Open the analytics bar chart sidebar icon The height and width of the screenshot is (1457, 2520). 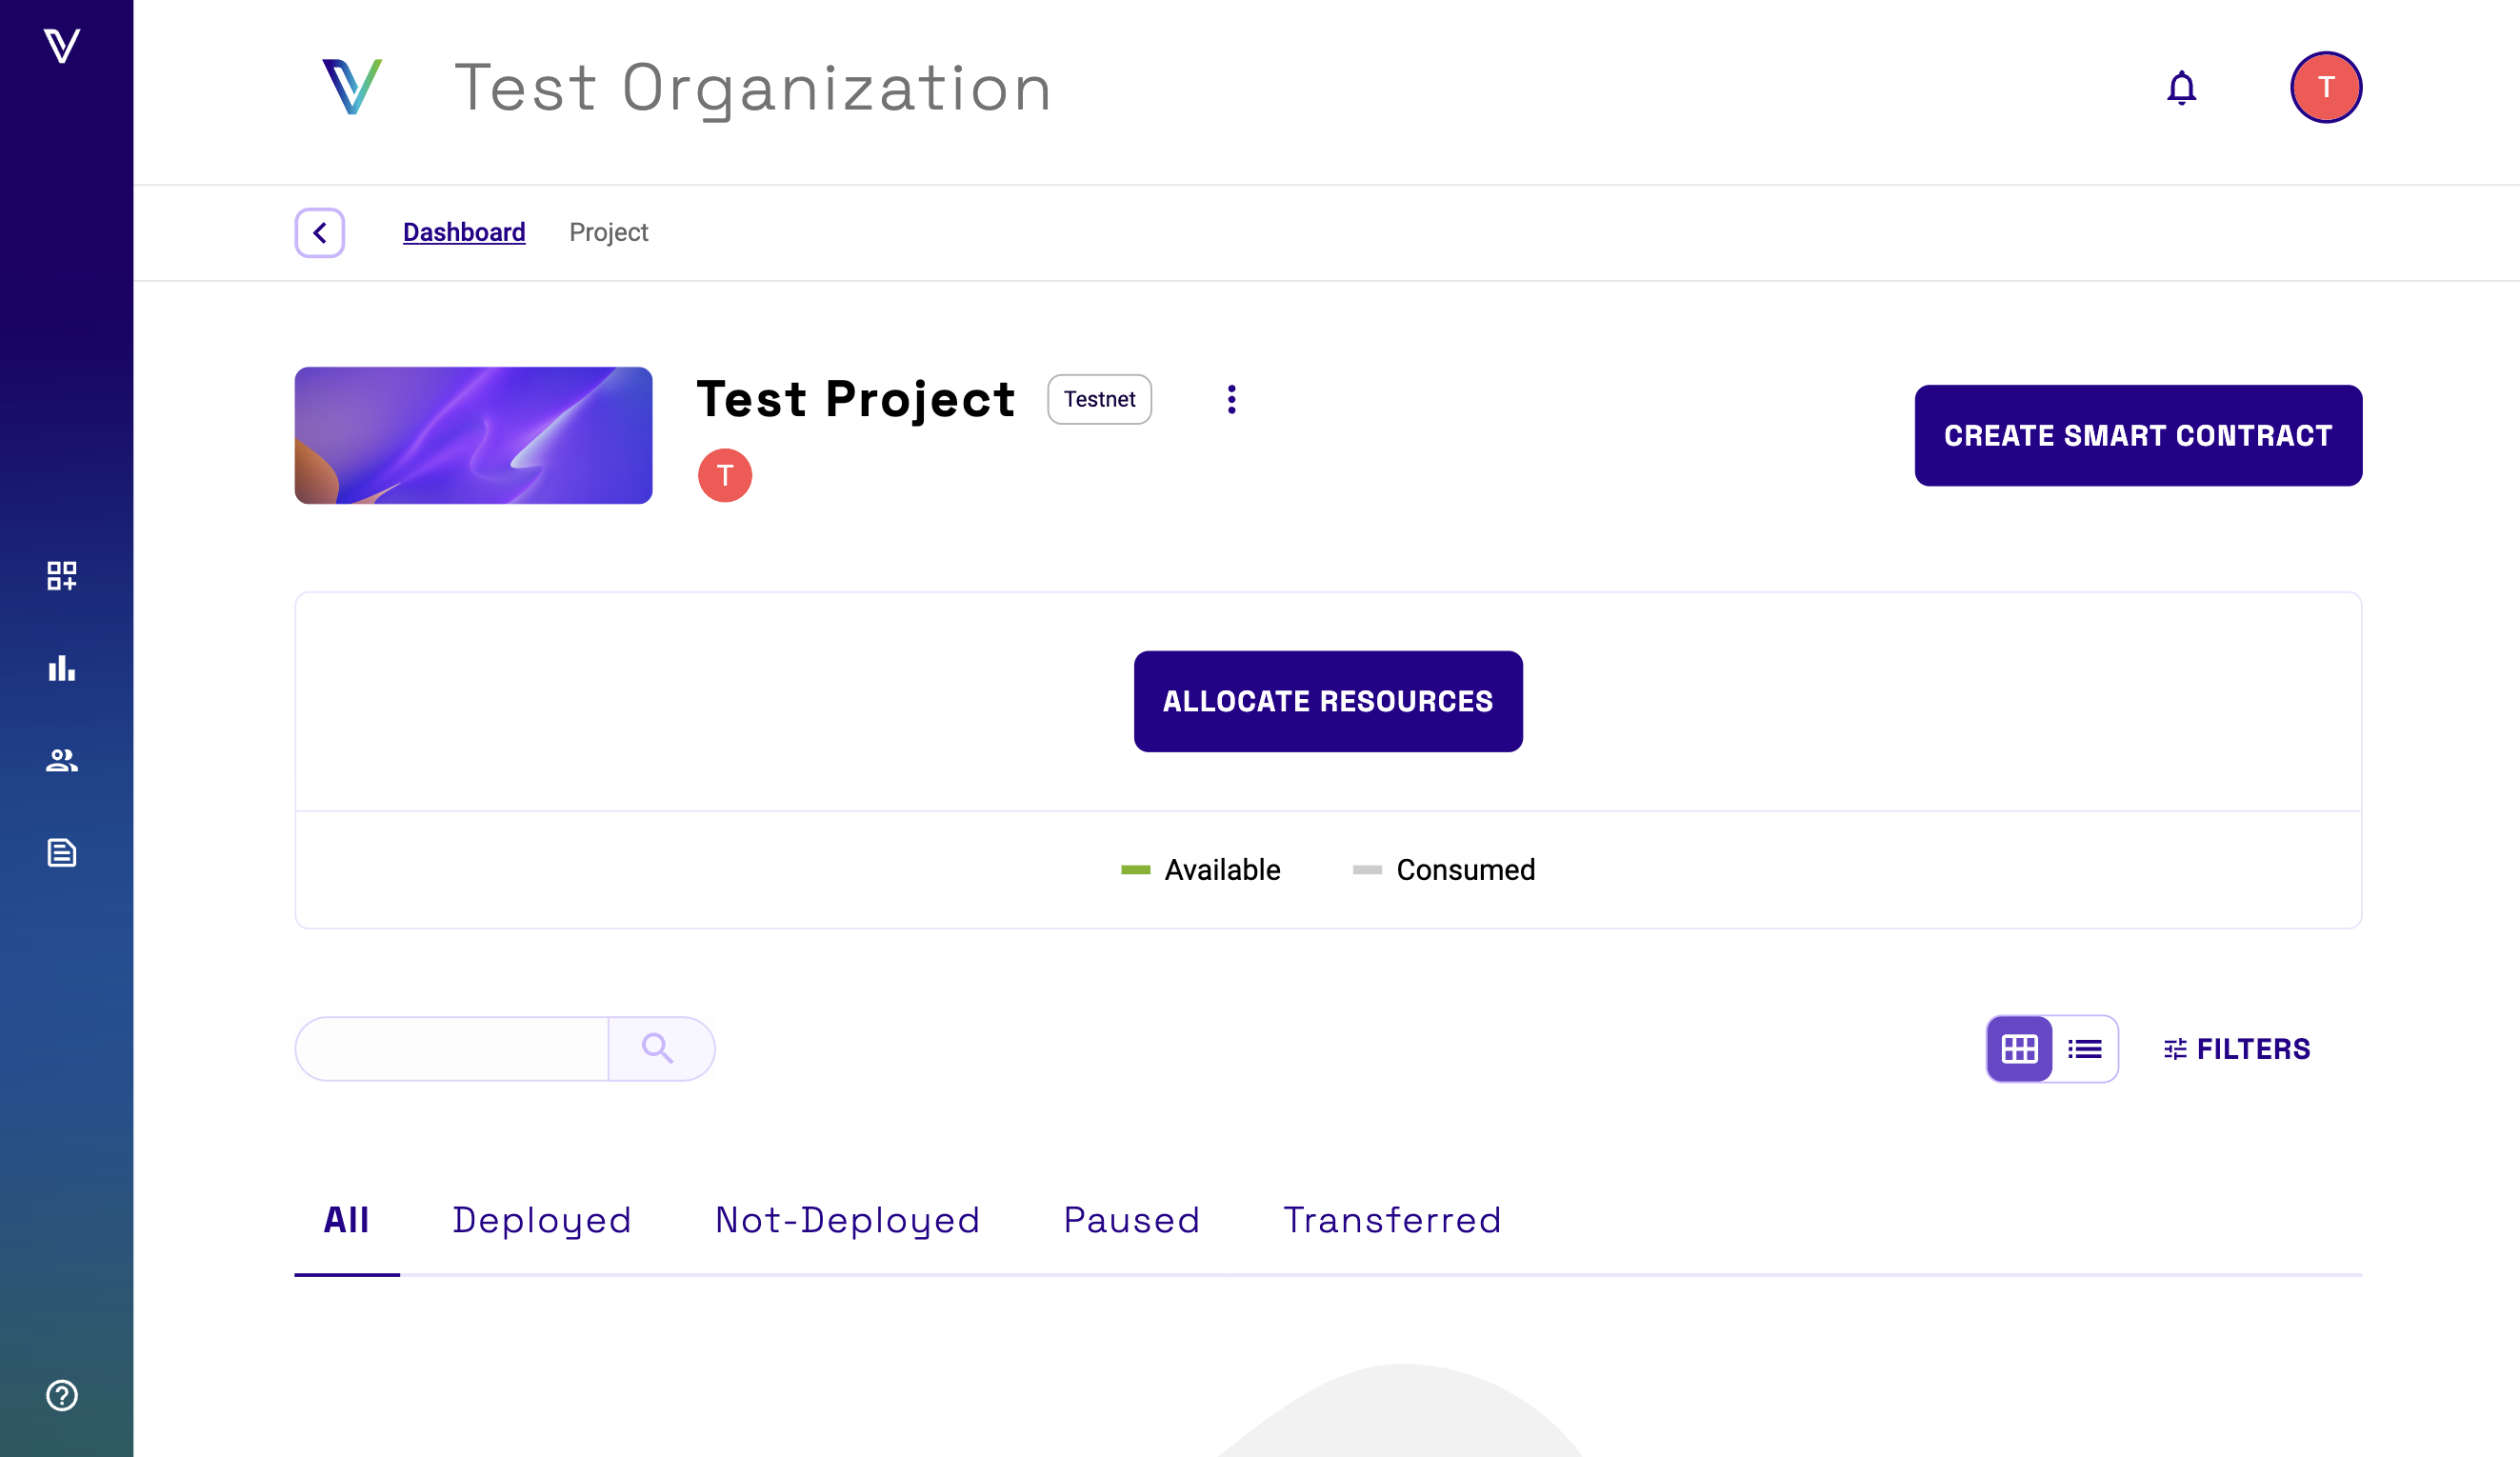click(62, 668)
